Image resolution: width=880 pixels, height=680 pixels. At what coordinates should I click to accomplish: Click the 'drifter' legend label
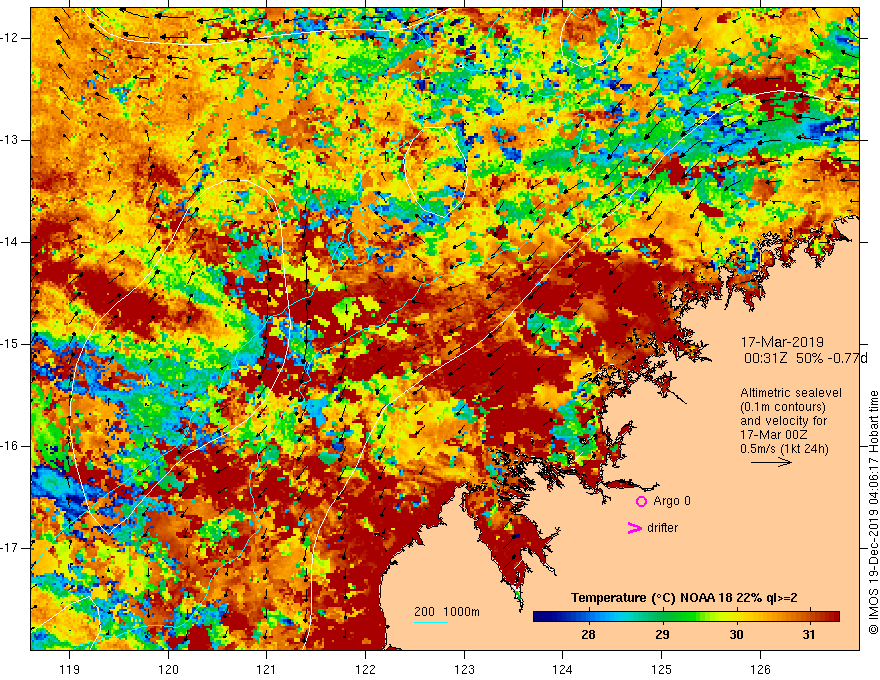(662, 528)
